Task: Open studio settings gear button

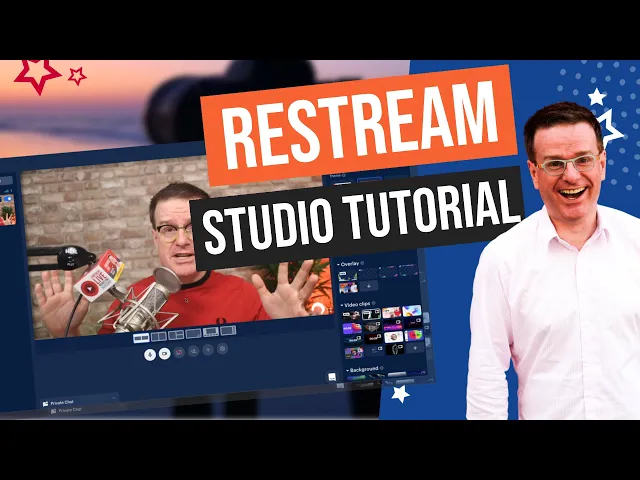Action: click(222, 349)
